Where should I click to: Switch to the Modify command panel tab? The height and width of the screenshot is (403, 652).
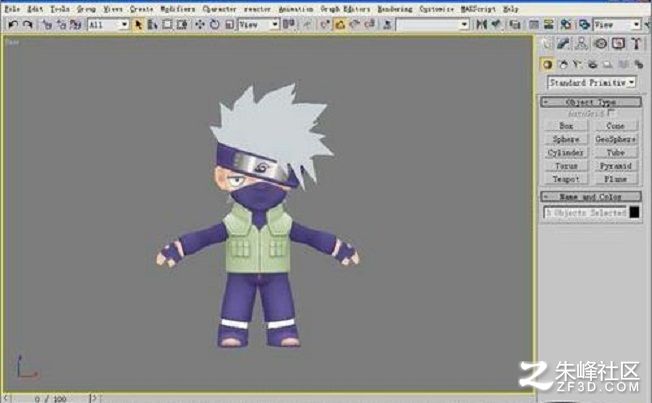pos(564,44)
